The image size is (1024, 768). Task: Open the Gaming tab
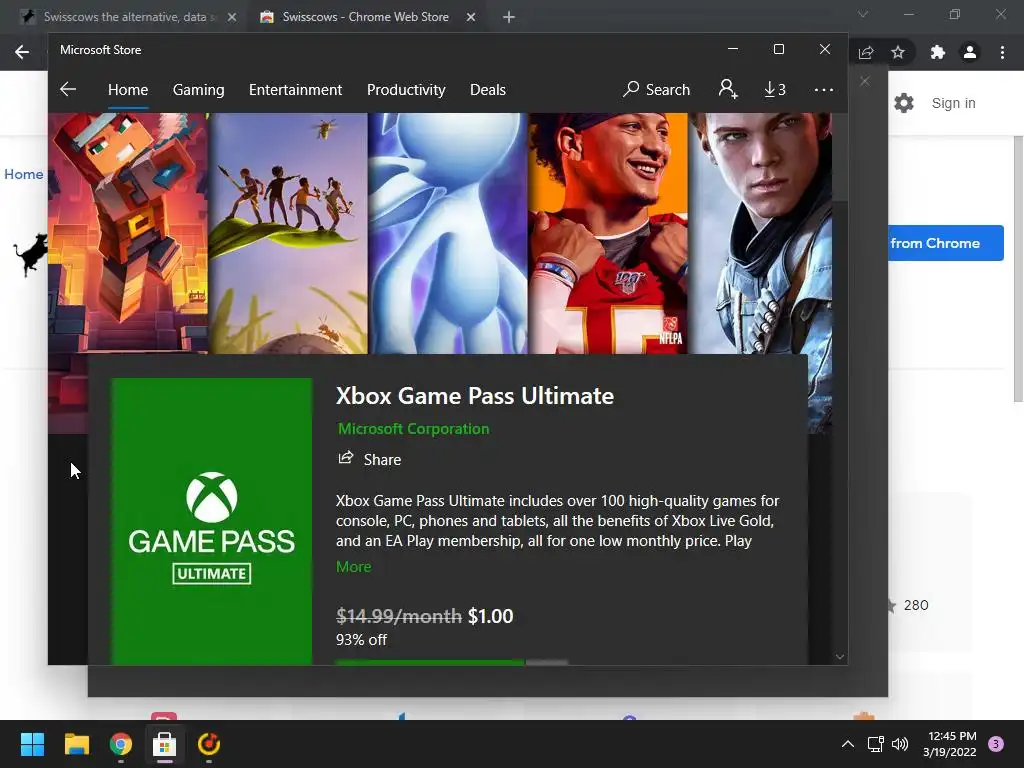(x=199, y=89)
